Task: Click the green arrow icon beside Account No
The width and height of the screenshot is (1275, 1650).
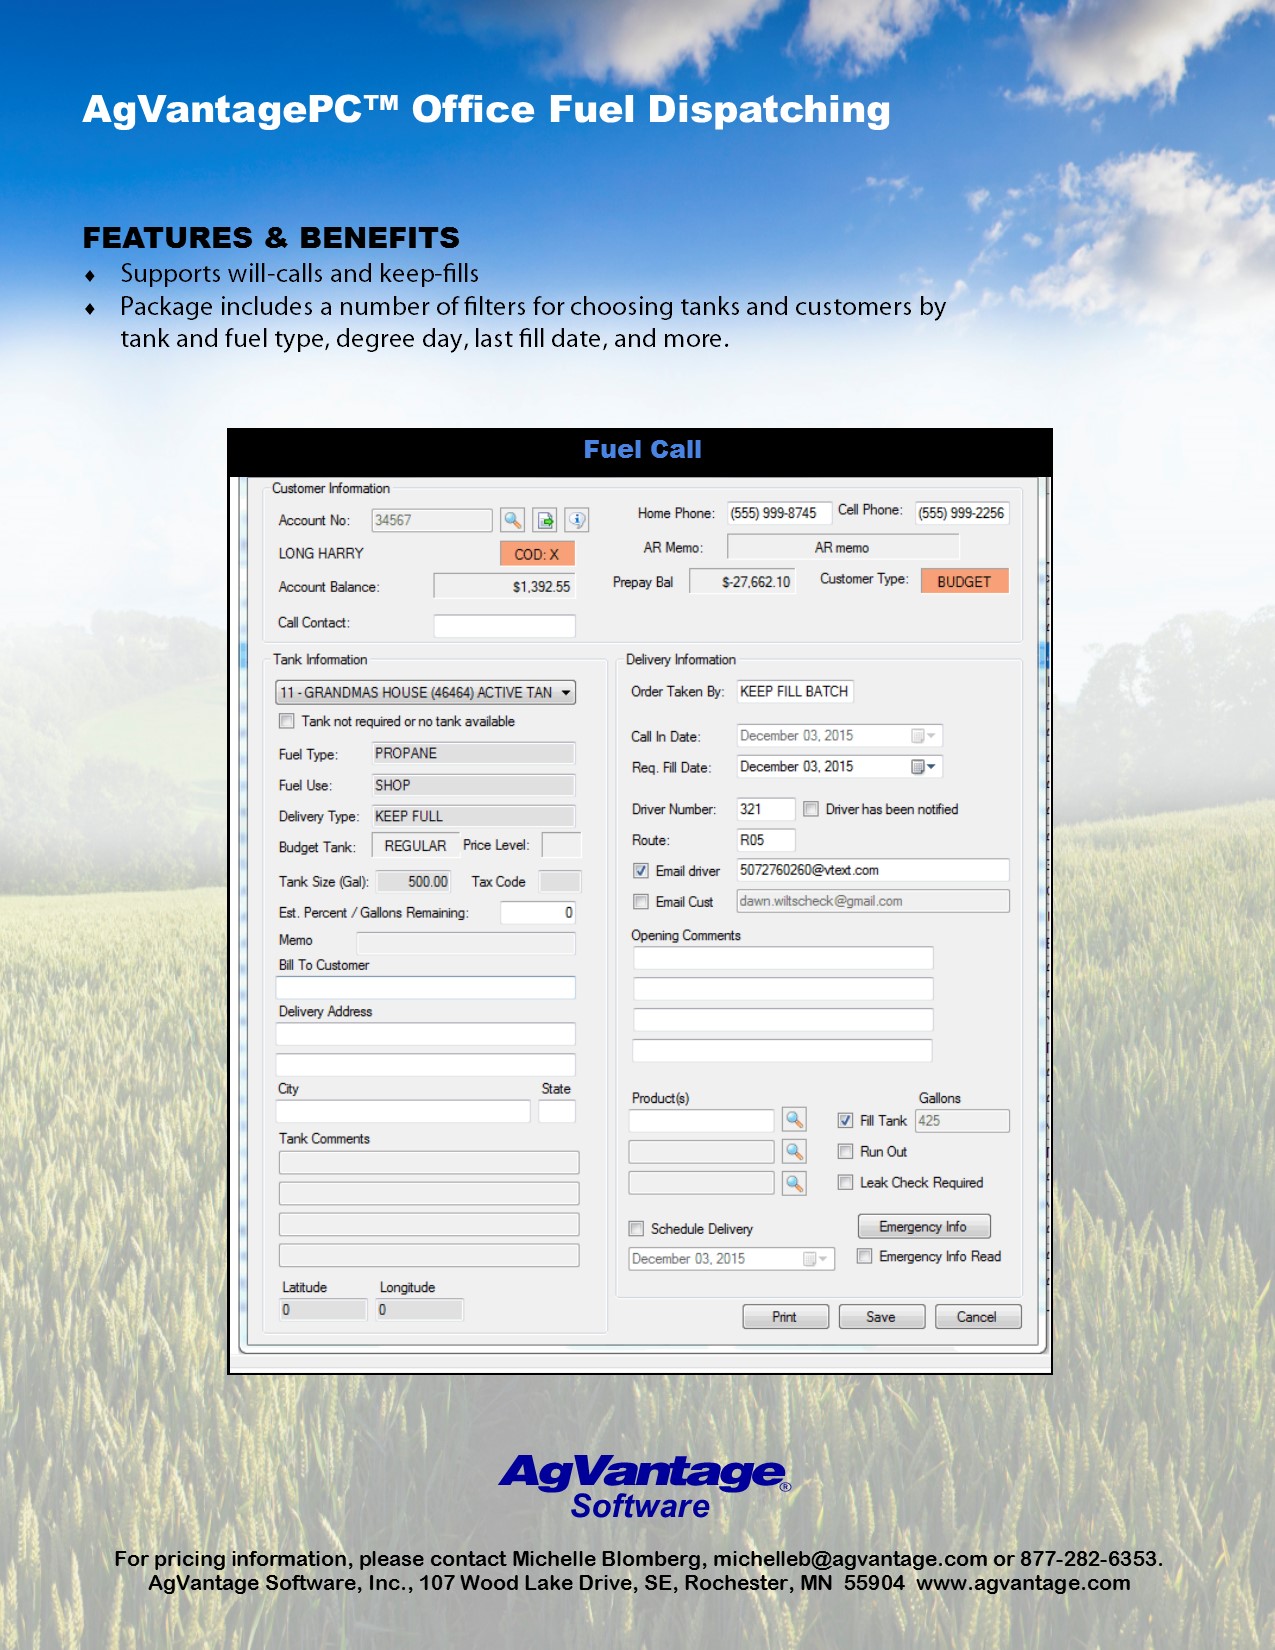Action: [545, 520]
